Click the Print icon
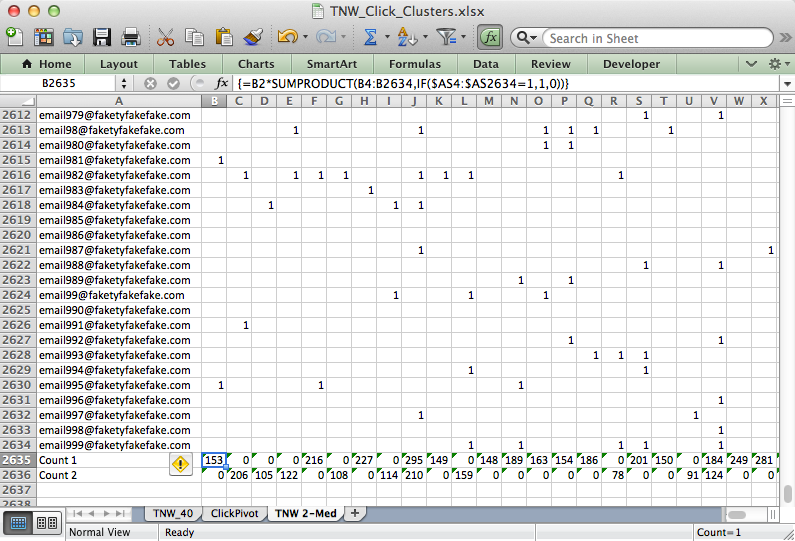 pyautogui.click(x=130, y=37)
